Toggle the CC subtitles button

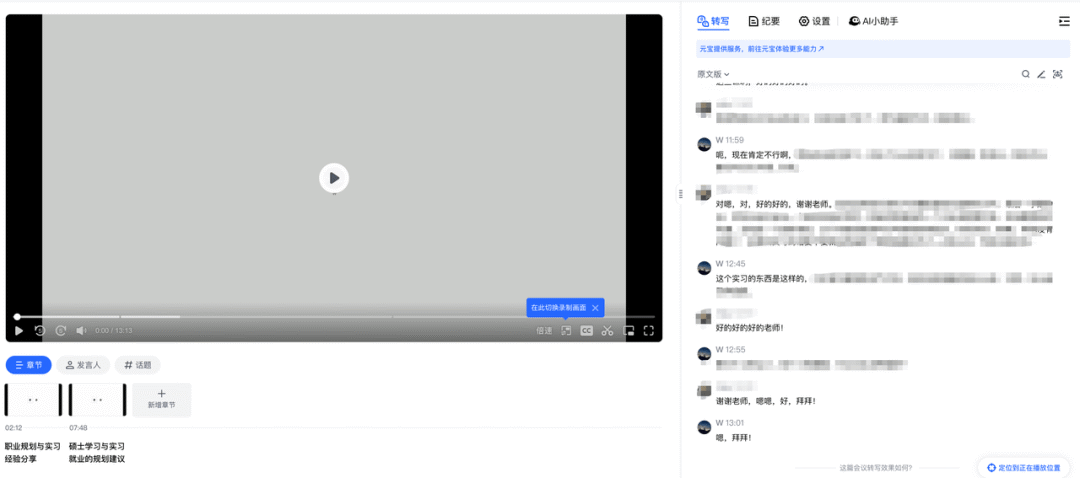pyautogui.click(x=586, y=331)
